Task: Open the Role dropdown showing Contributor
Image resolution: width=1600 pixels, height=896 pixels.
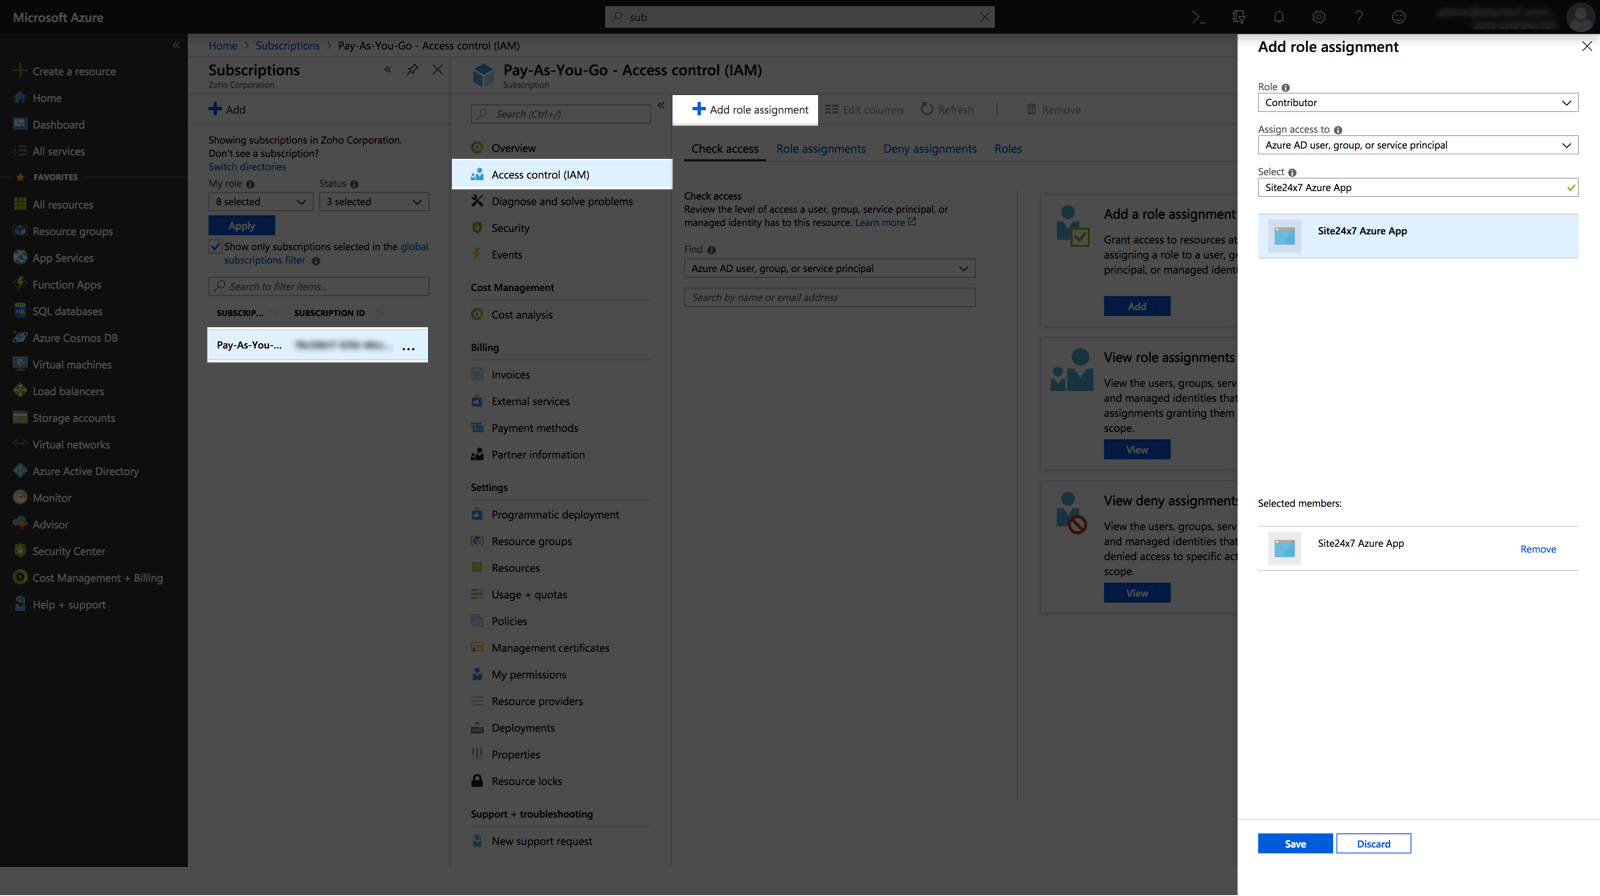Action: (x=1418, y=103)
